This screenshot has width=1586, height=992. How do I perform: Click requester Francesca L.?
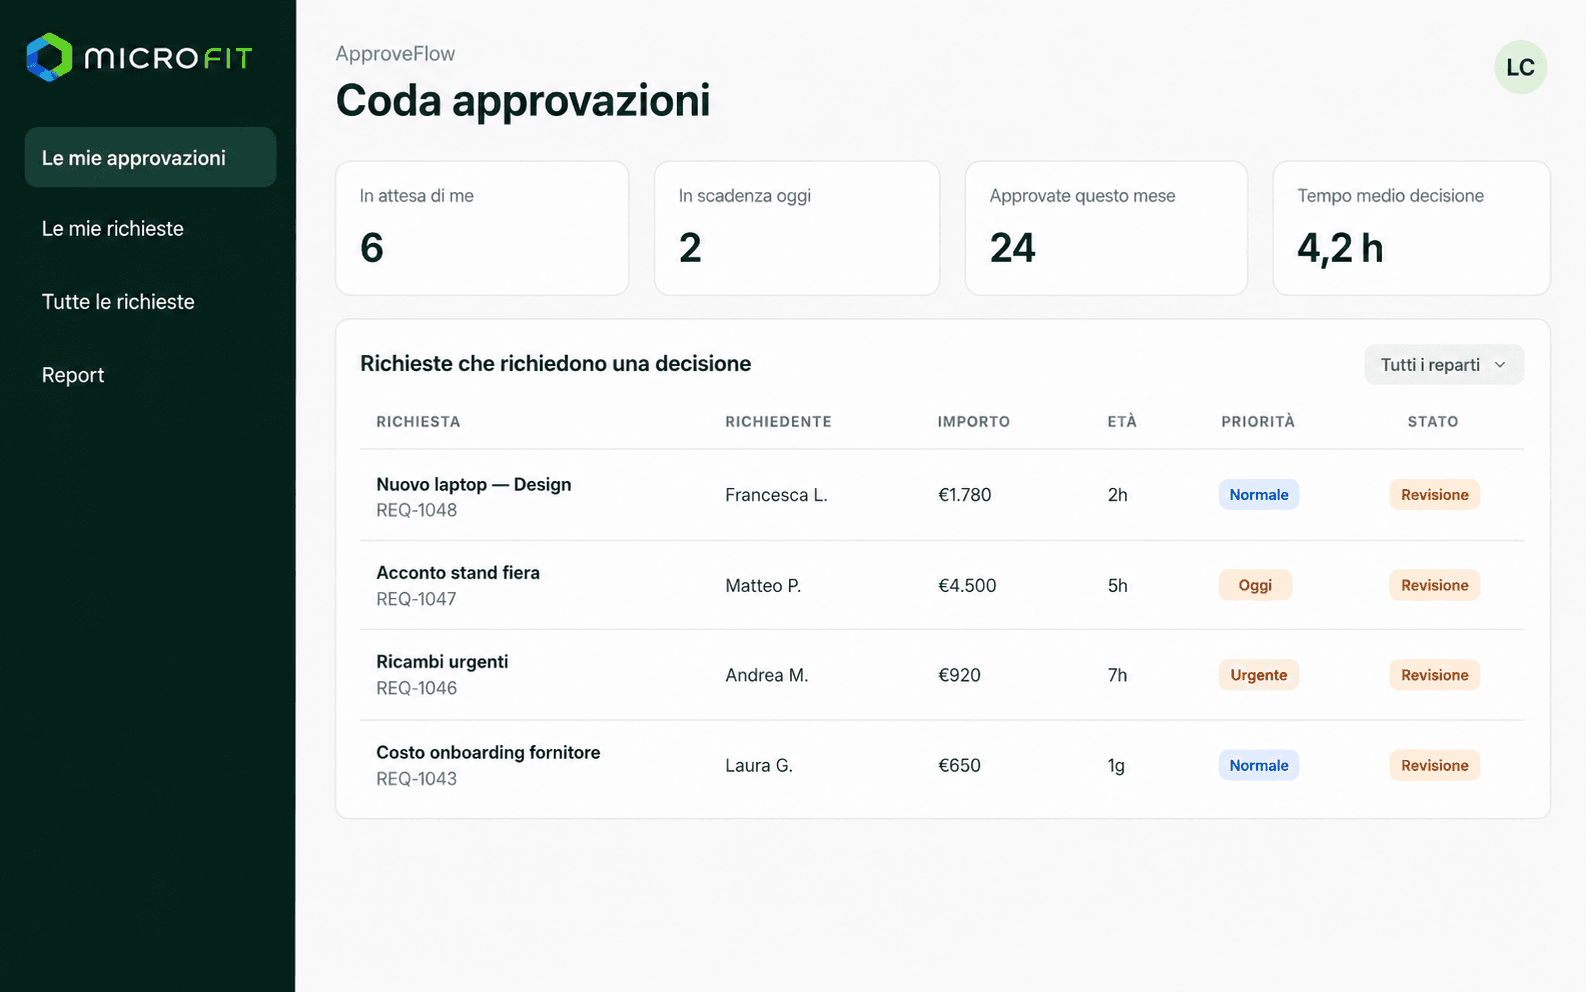tap(776, 495)
